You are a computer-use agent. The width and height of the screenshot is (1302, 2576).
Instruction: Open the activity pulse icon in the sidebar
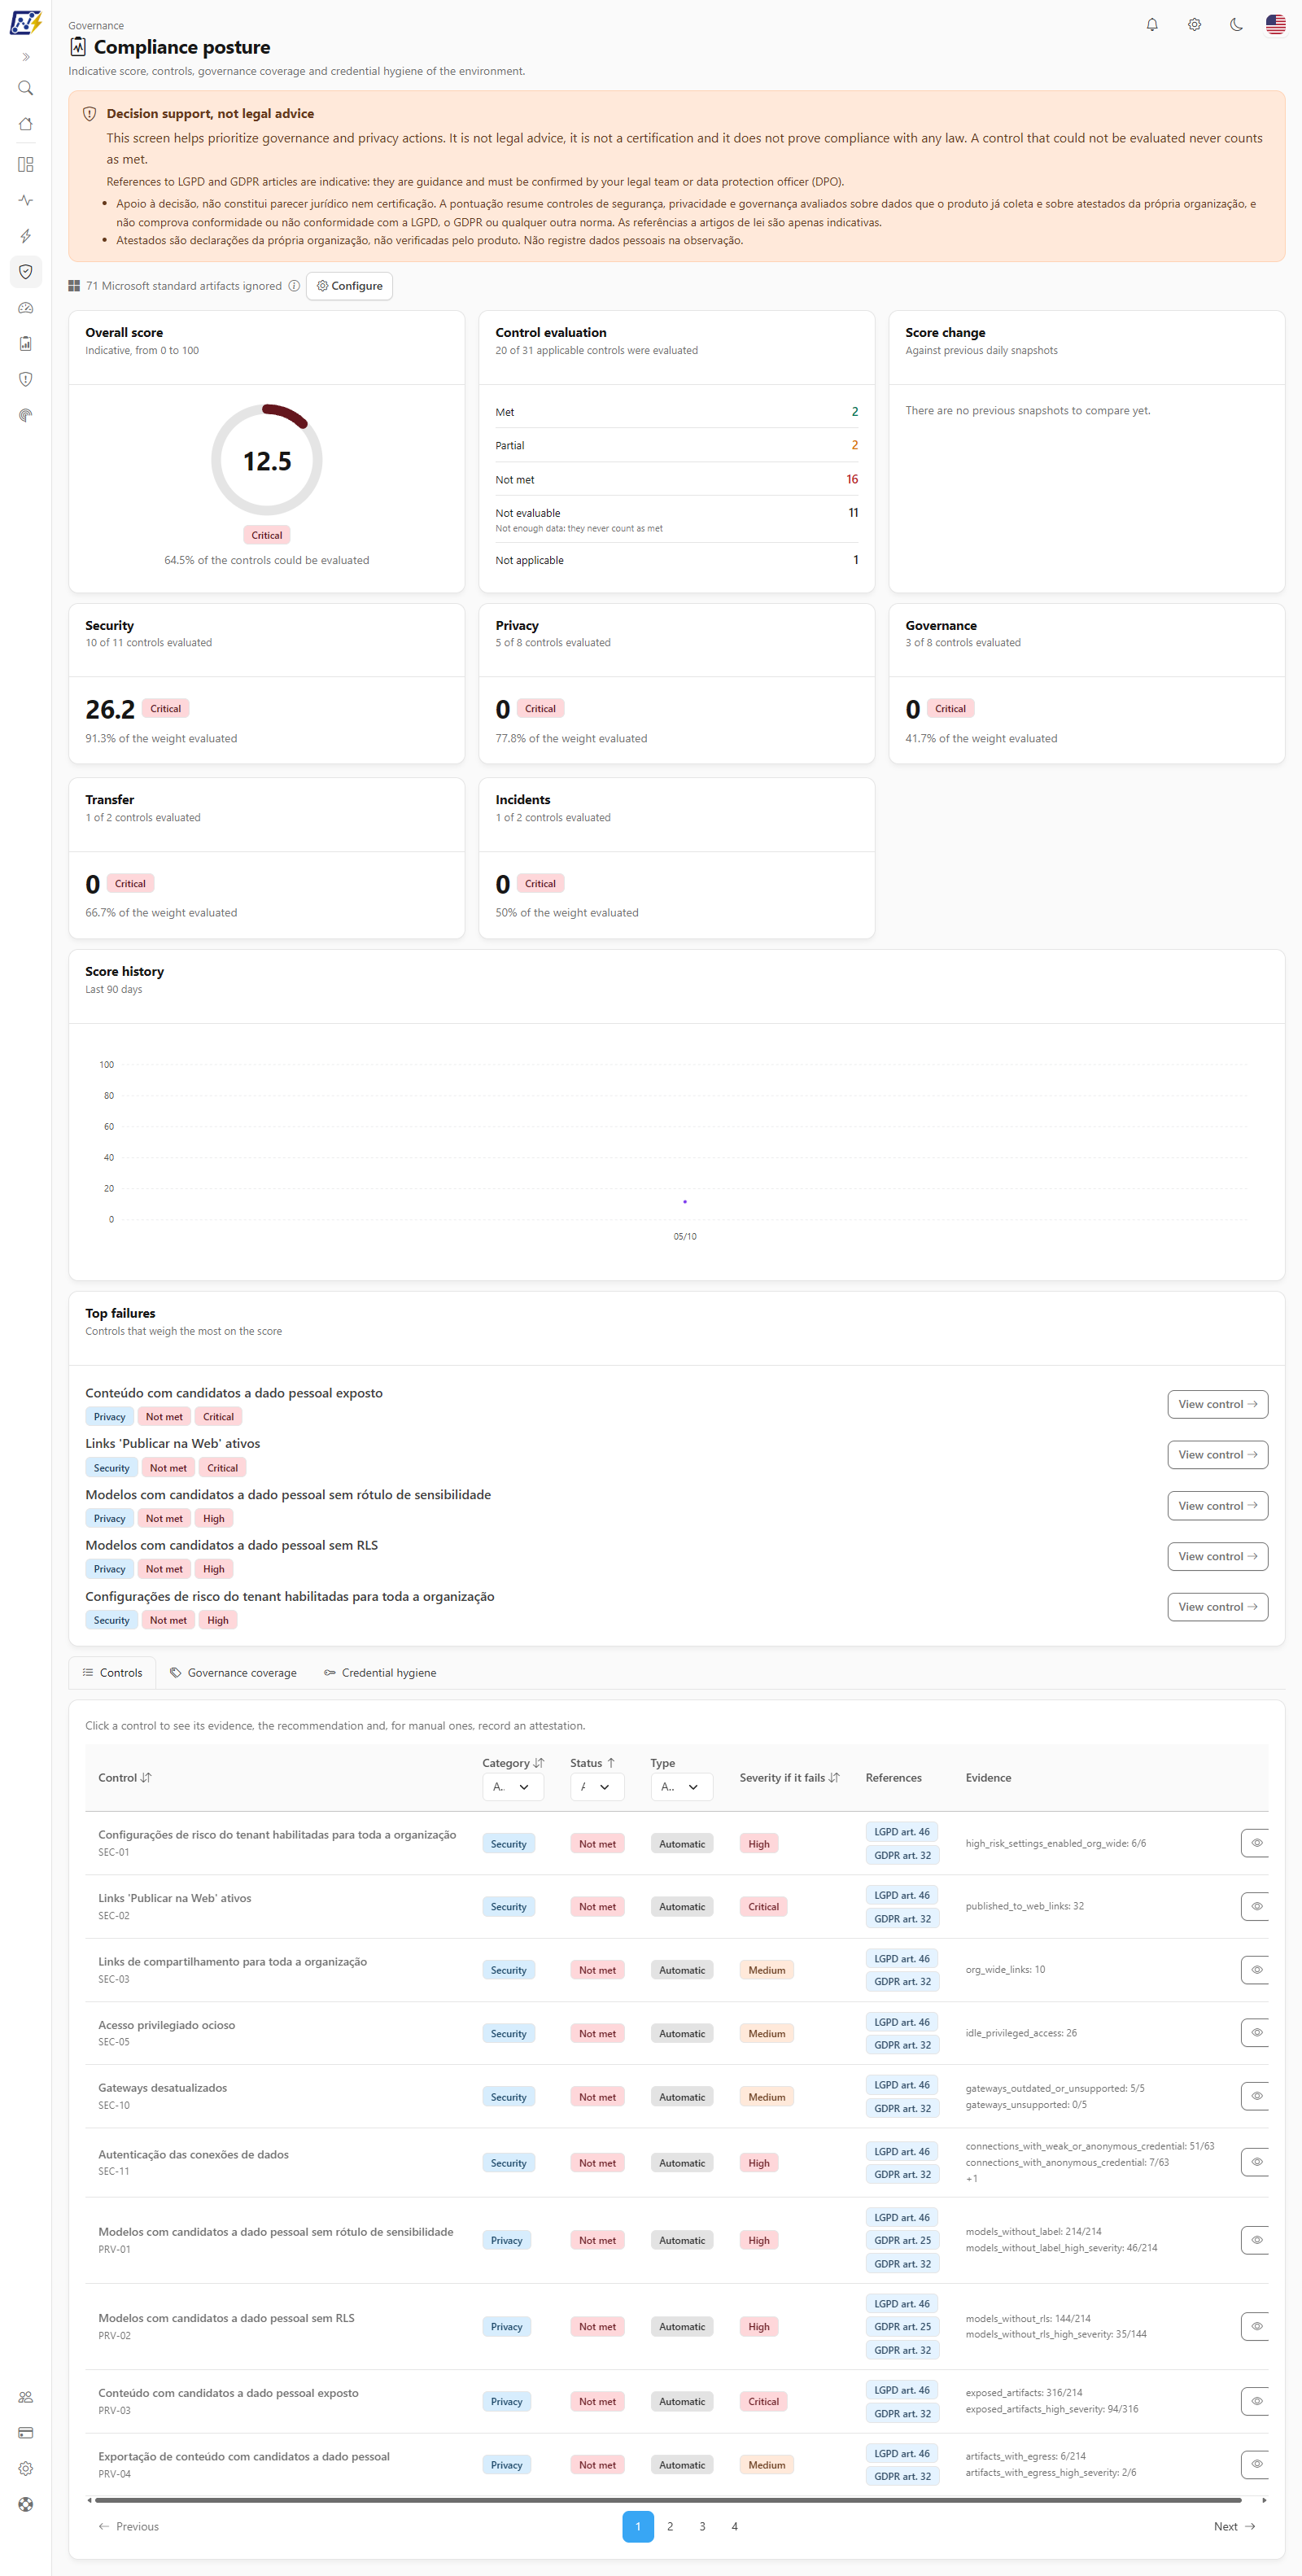point(26,200)
